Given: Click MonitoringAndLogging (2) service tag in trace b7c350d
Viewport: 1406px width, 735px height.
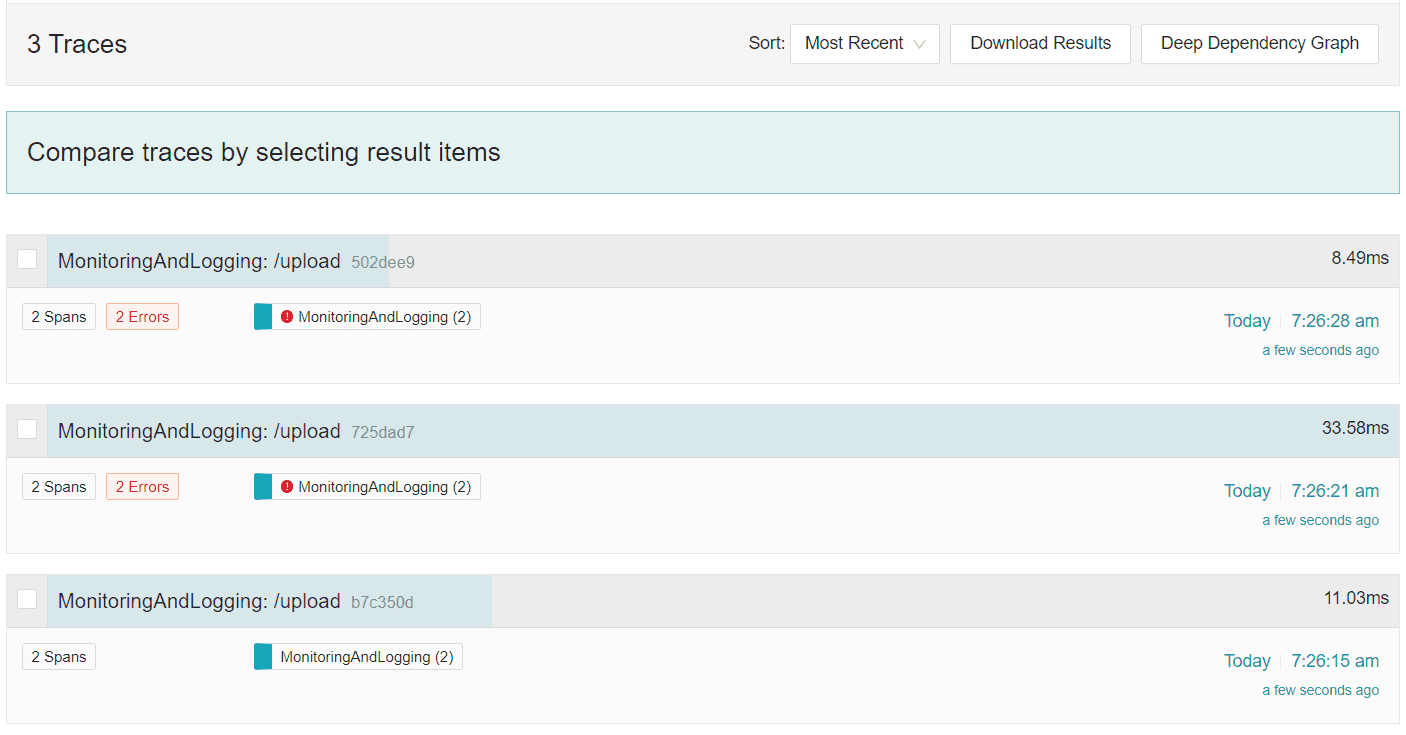Looking at the screenshot, I should pos(366,657).
